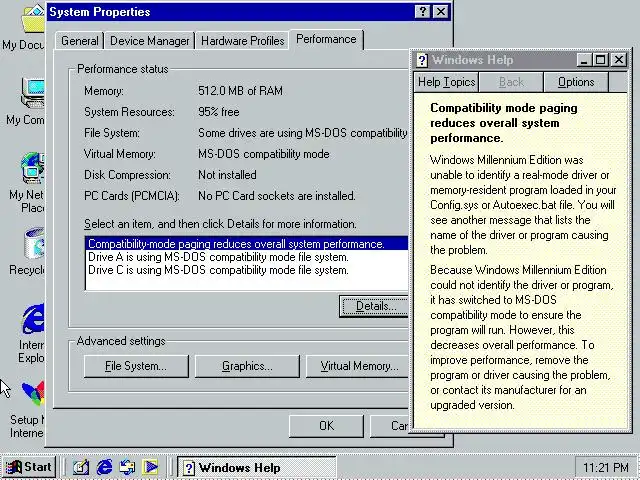Screen dimensions: 640x480
Task: Click the Details button
Action: [x=374, y=306]
